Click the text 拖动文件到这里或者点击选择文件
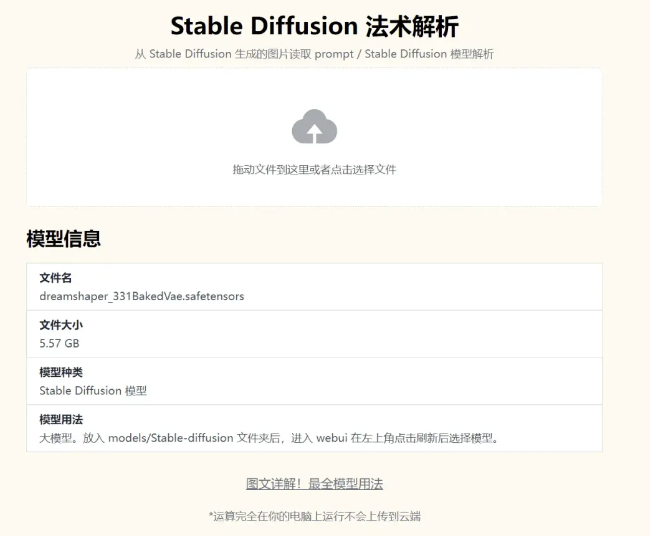This screenshot has width=650, height=536. tap(314, 170)
